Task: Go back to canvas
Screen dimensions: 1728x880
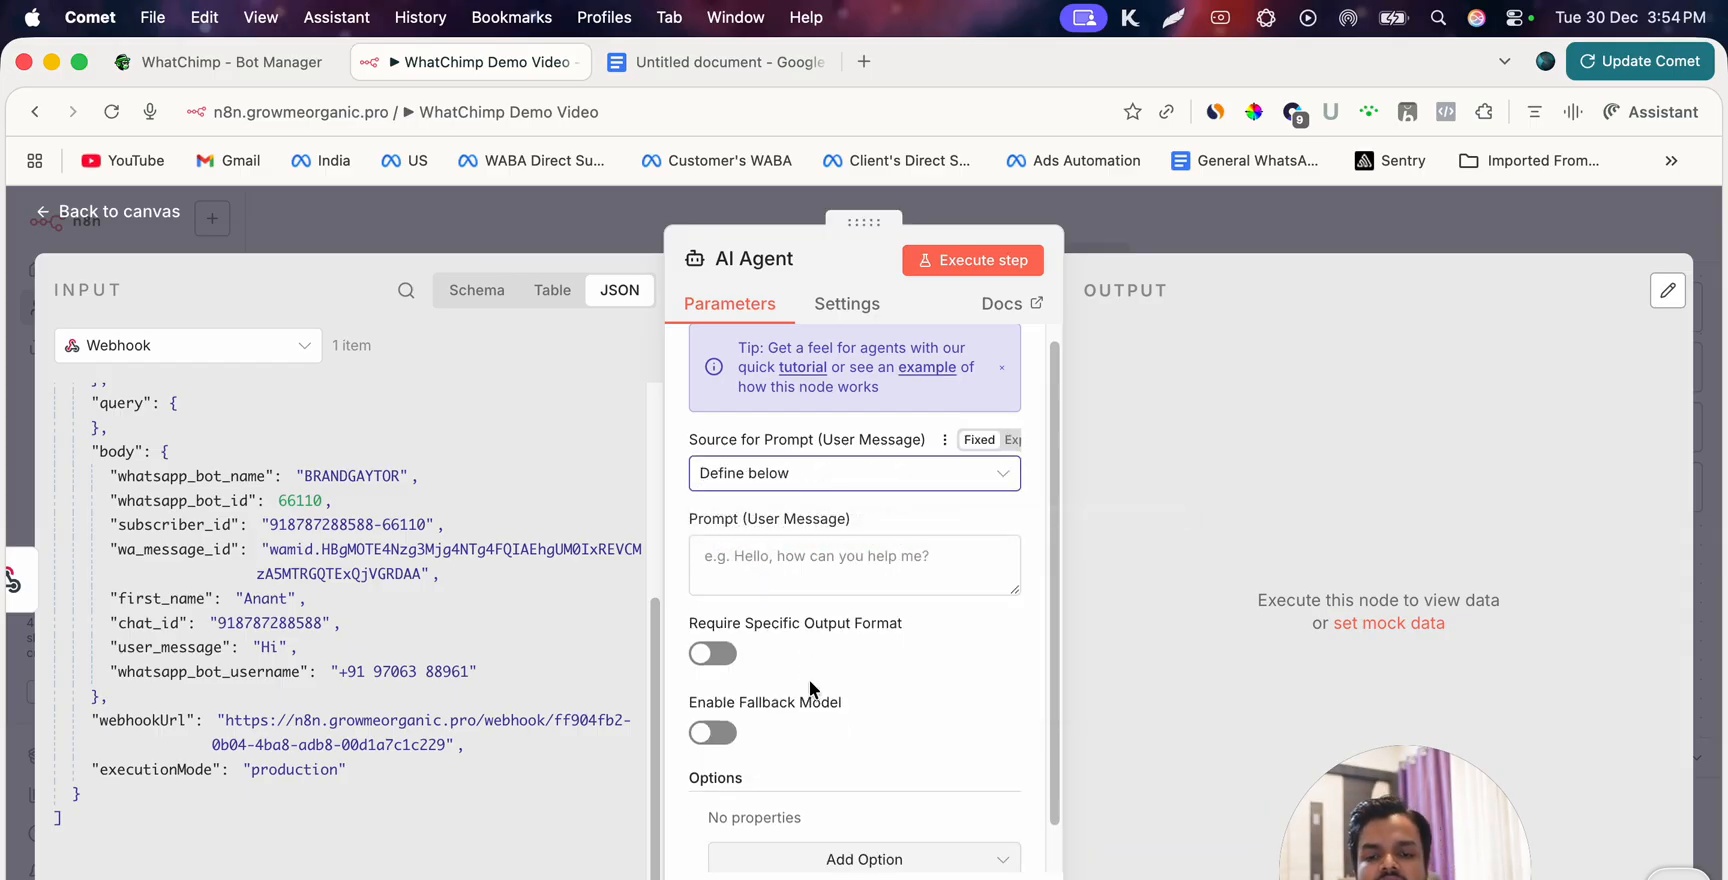Action: 108,212
